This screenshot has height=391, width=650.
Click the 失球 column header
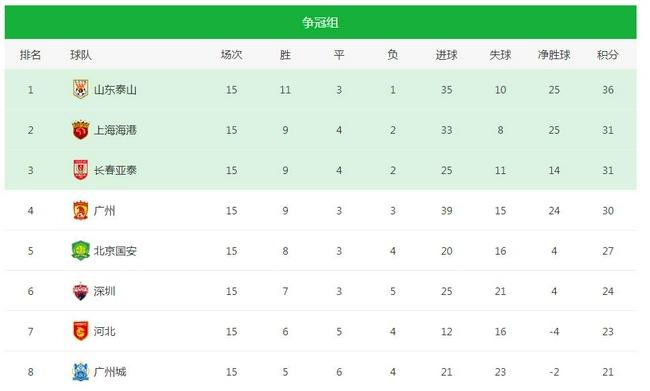[x=500, y=55]
